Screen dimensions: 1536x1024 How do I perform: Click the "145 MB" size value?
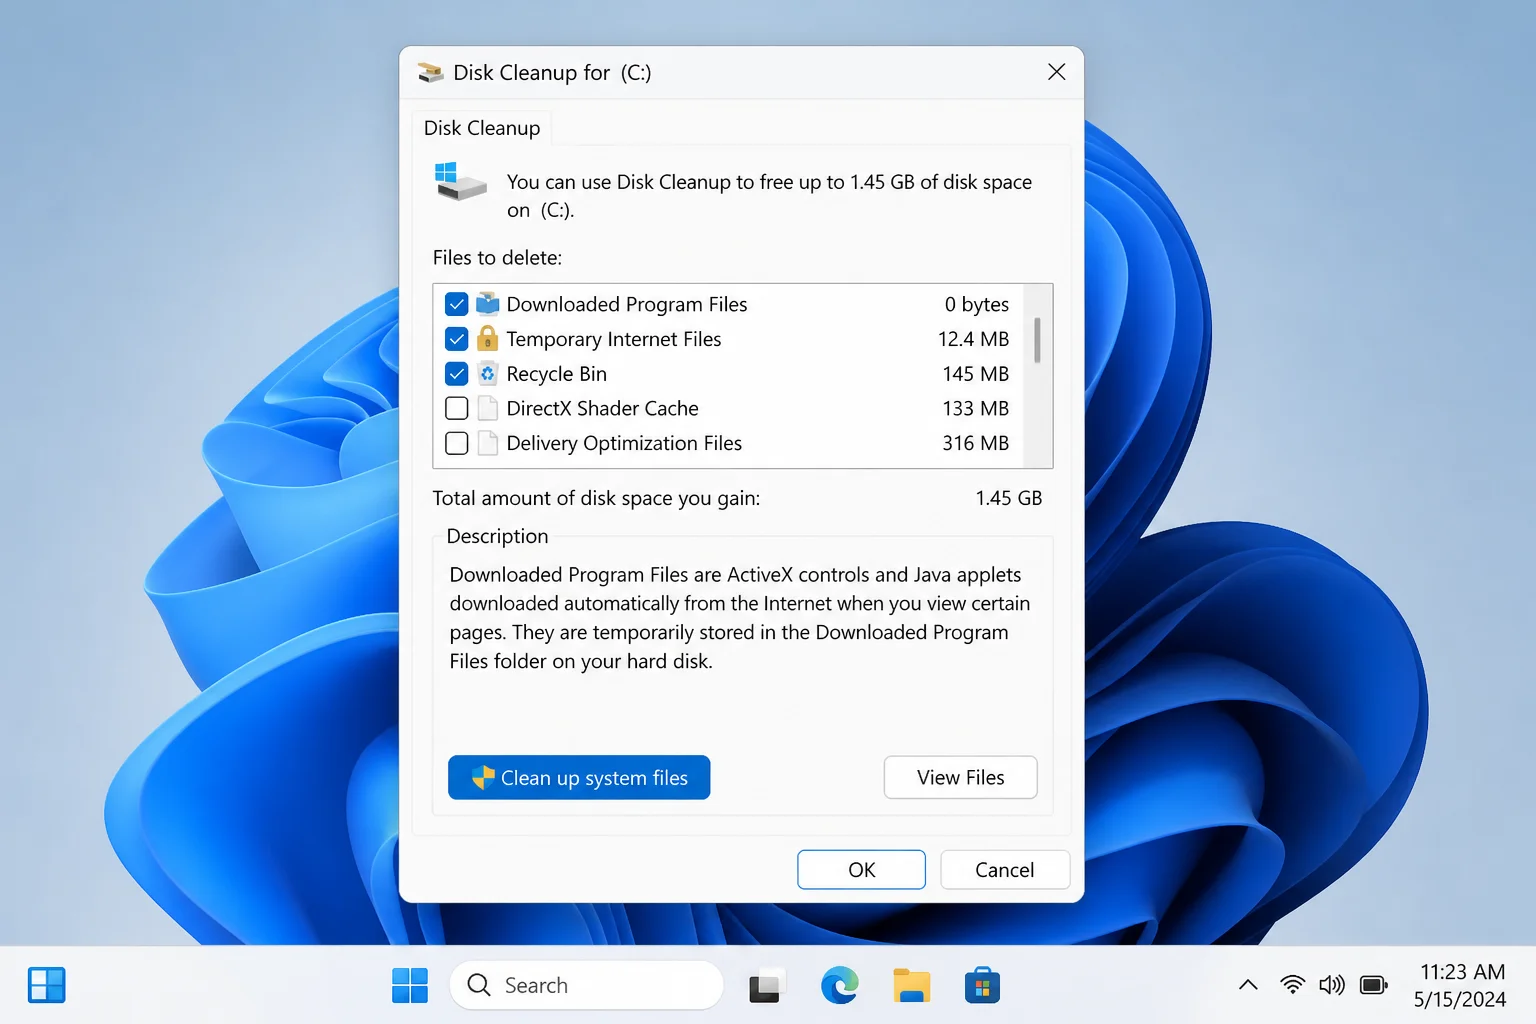(x=976, y=374)
